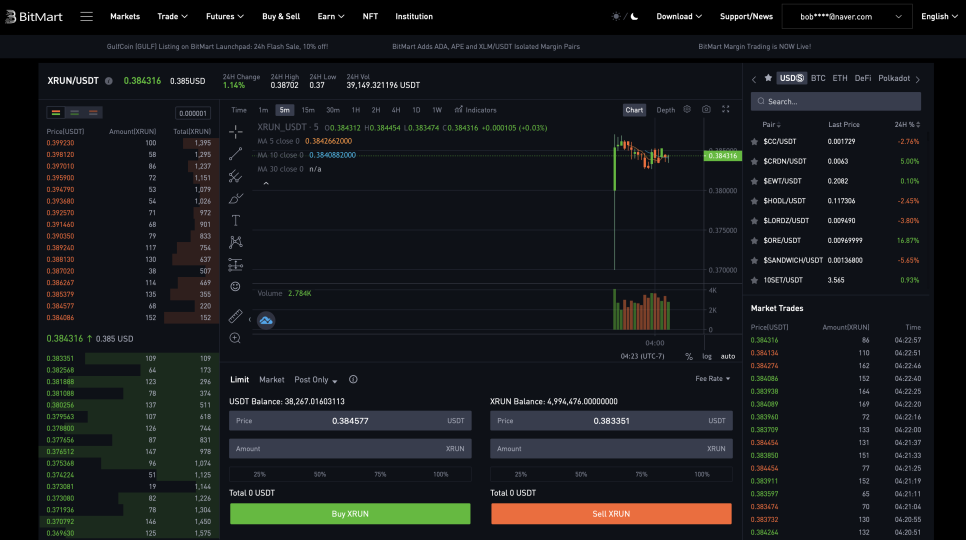Select the crosshair cursor tool
Viewport: 966px width, 540px height.
(x=235, y=132)
